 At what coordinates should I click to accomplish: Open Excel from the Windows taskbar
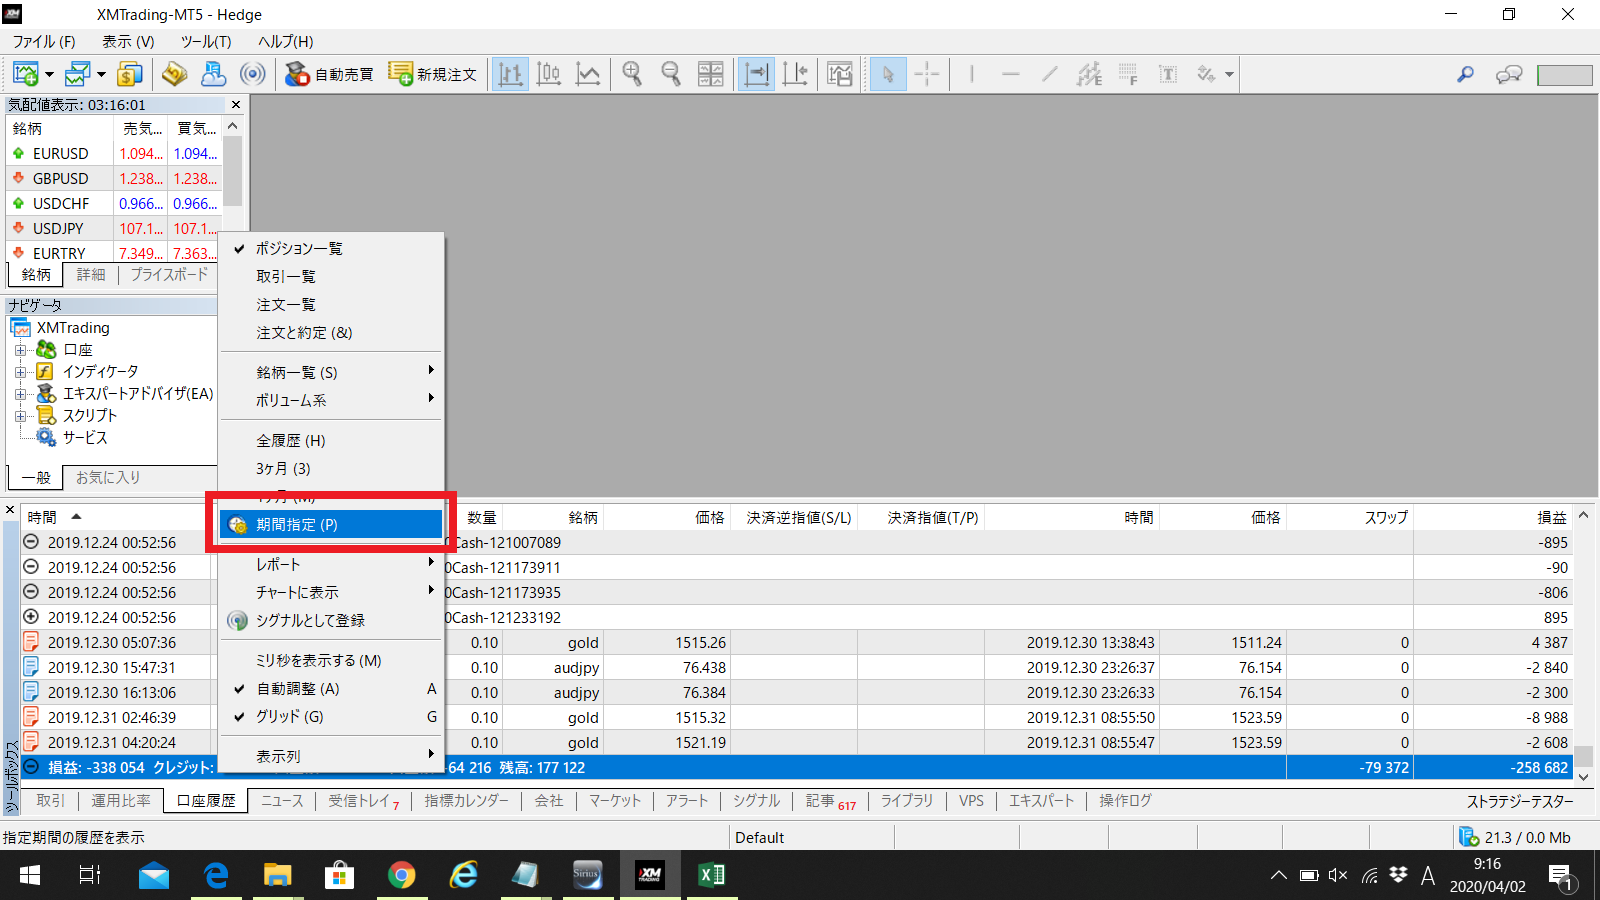click(x=711, y=875)
